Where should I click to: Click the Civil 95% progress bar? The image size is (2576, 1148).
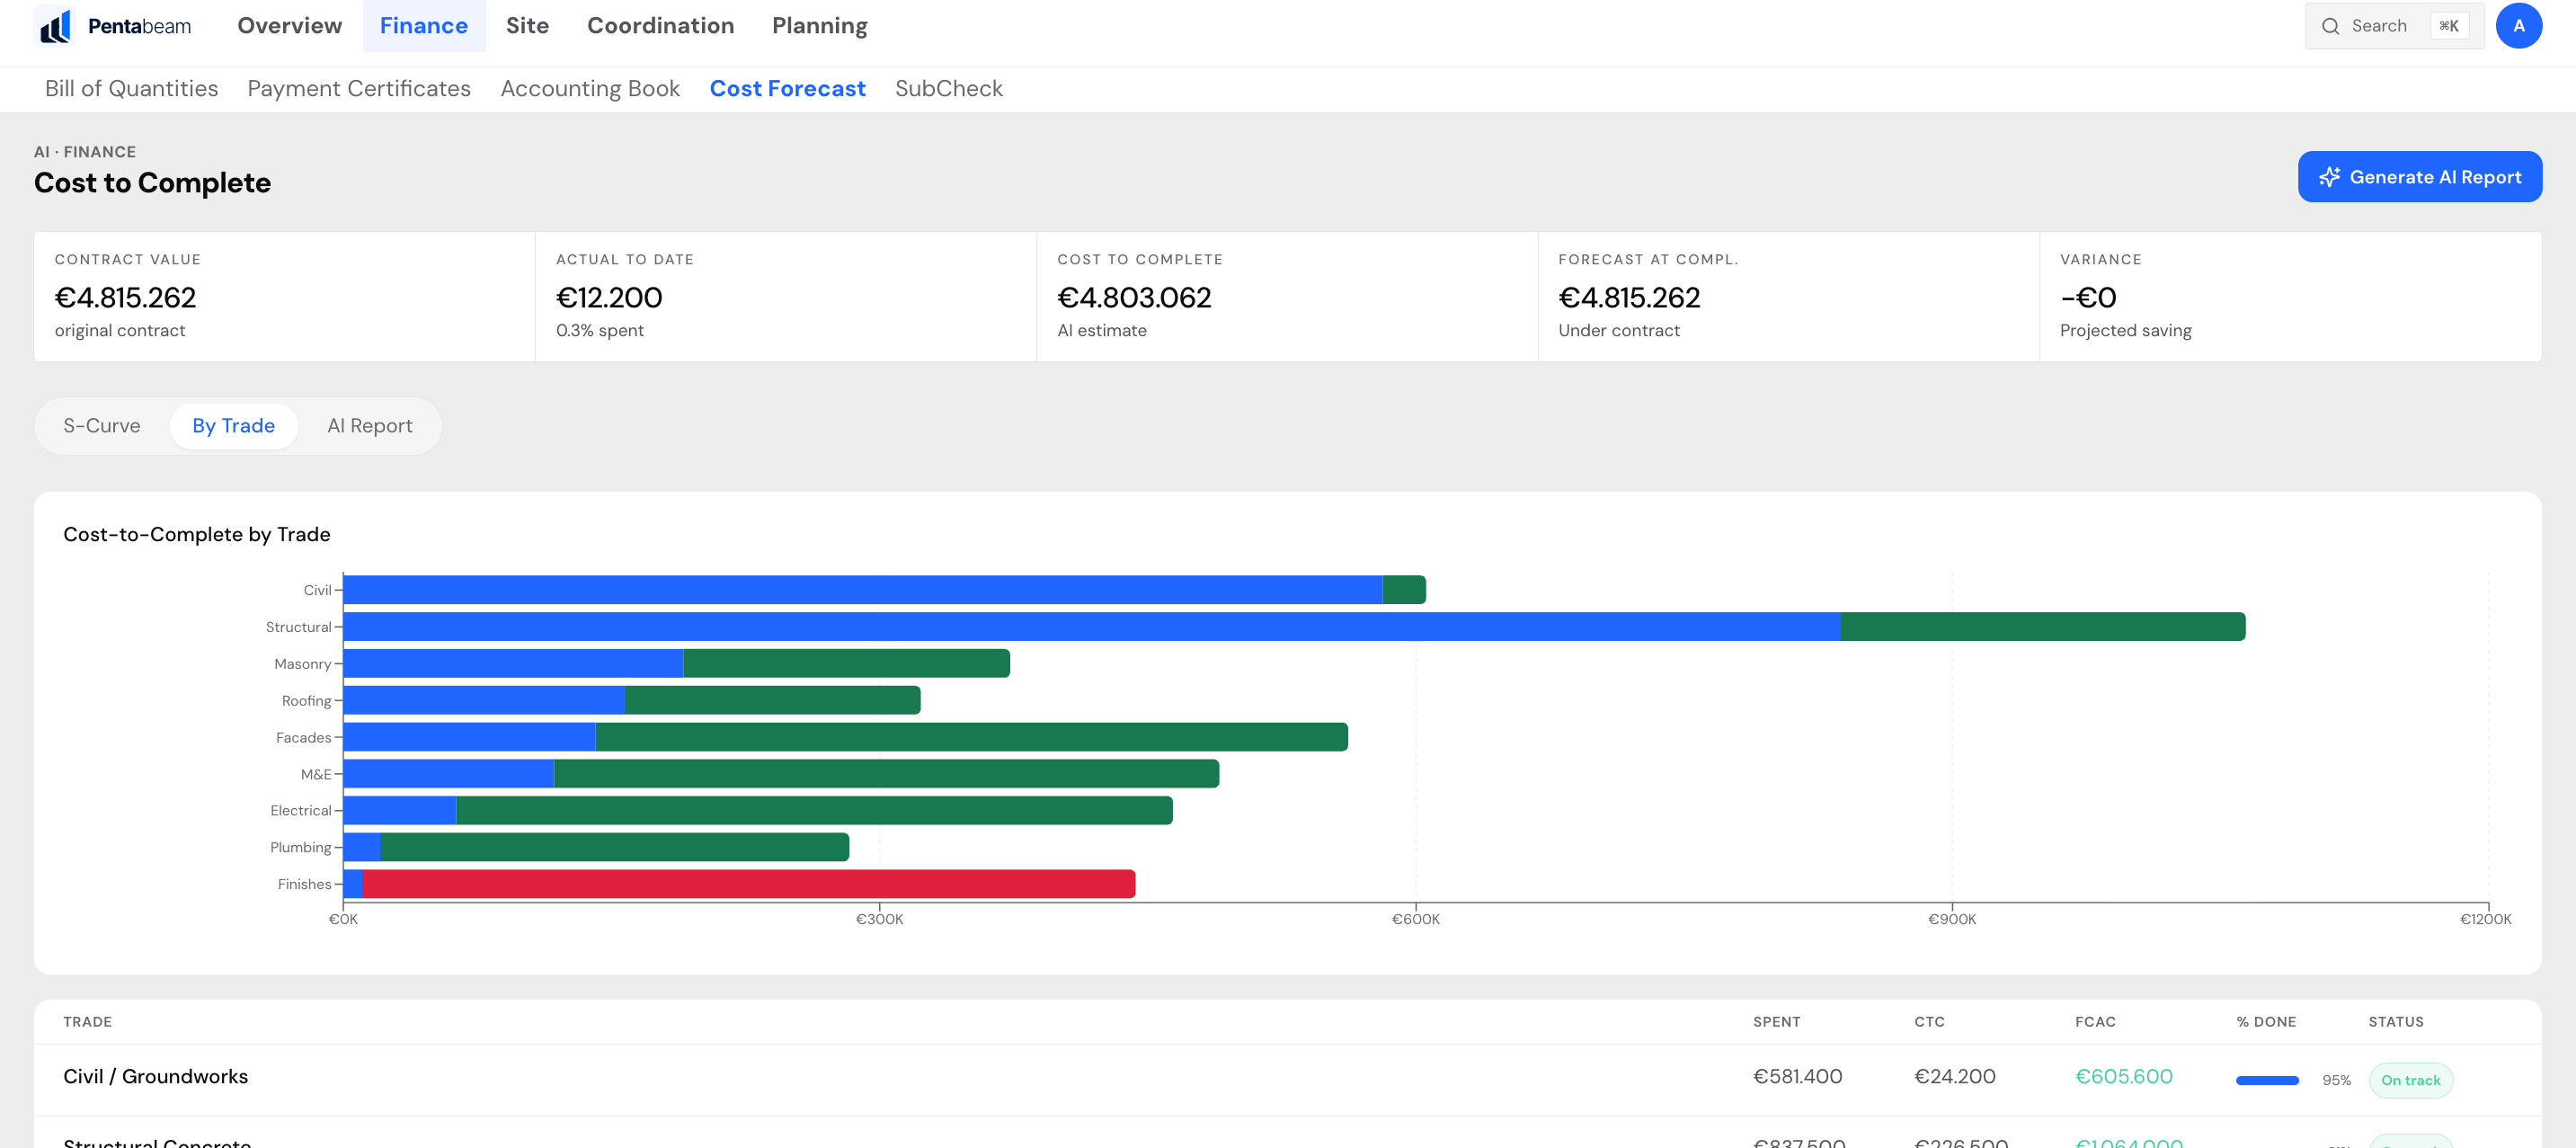pos(2267,1080)
